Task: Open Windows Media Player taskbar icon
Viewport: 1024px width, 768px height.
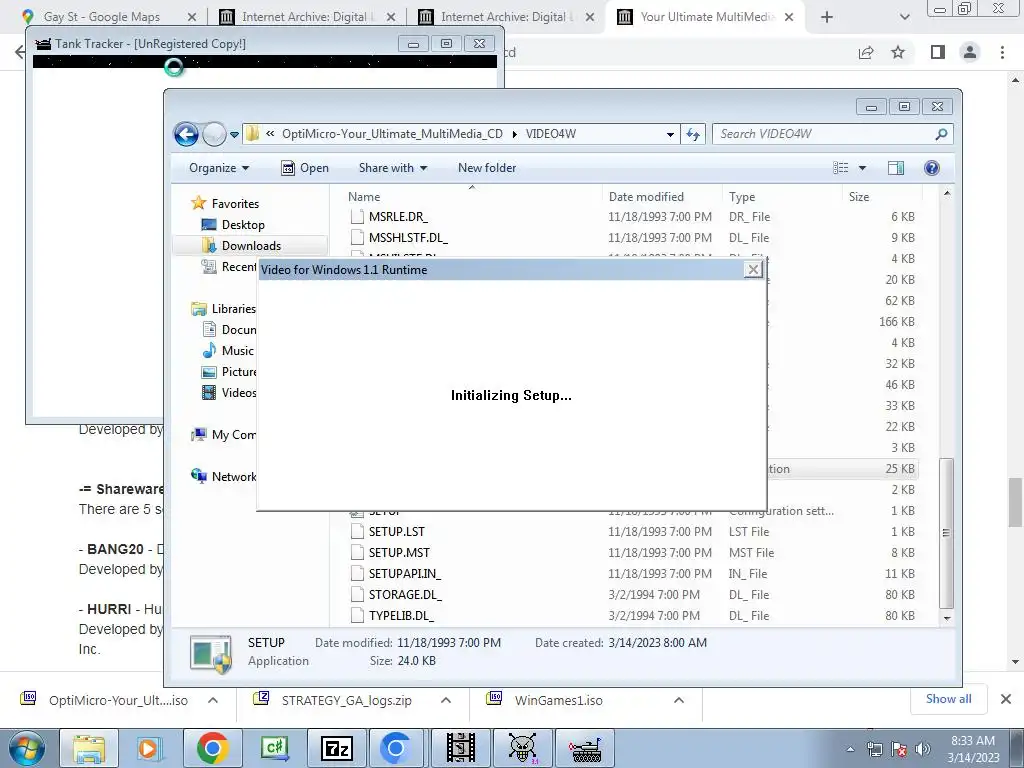Action: click(x=149, y=748)
